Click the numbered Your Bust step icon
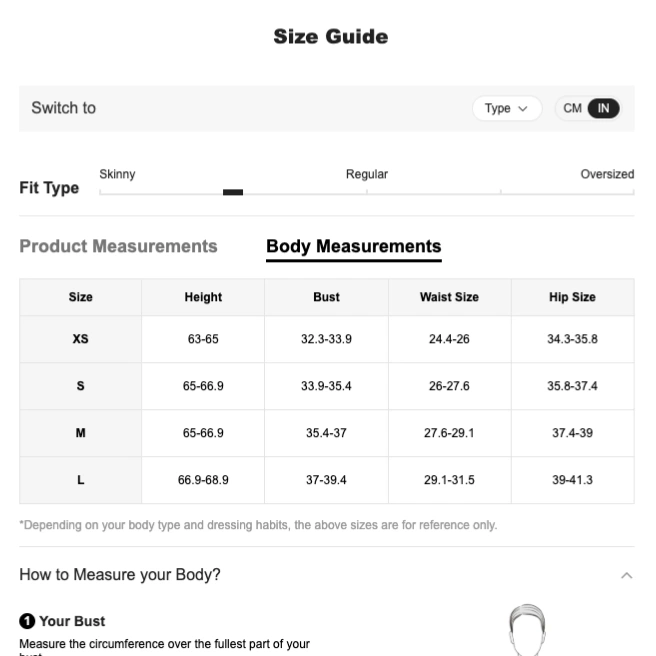 tap(27, 621)
